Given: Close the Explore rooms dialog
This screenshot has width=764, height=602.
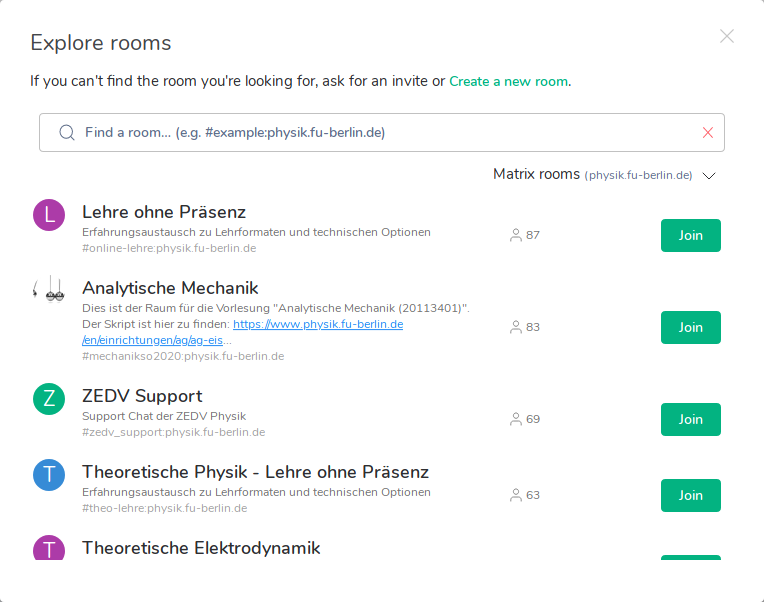Looking at the screenshot, I should [x=727, y=36].
